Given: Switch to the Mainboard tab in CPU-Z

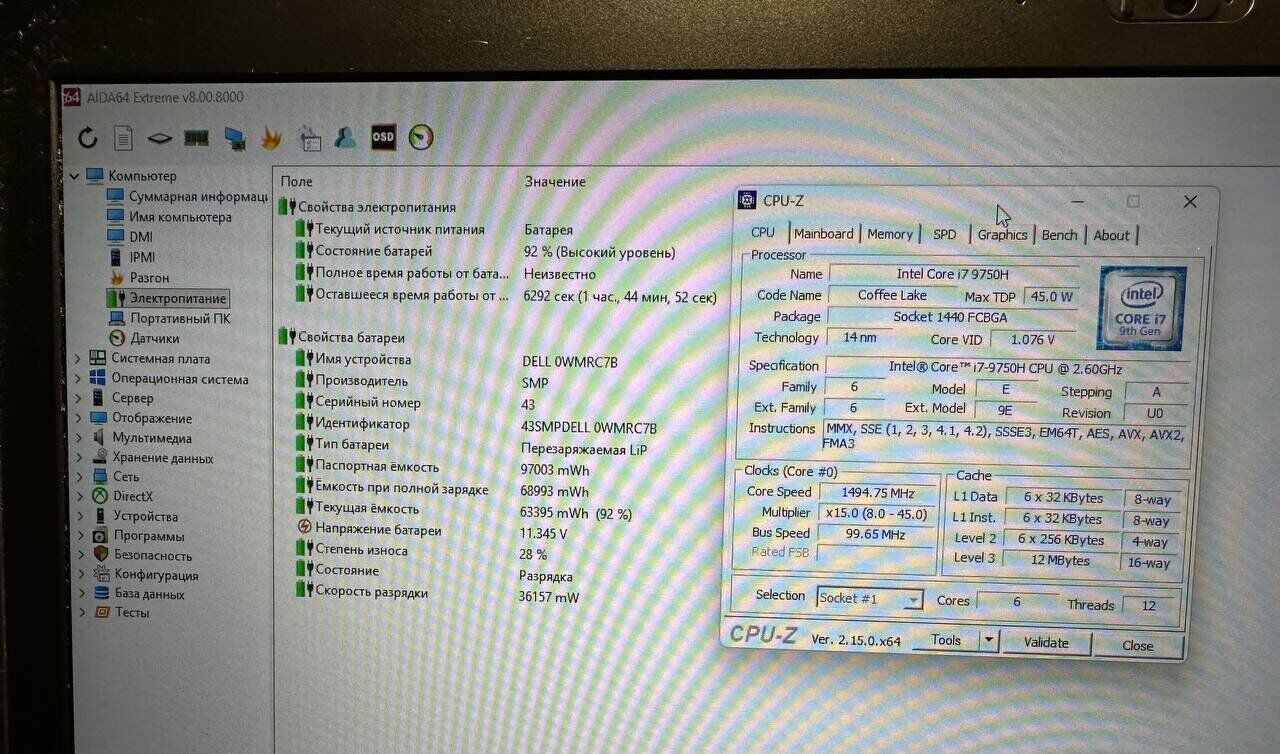Looking at the screenshot, I should click(823, 234).
